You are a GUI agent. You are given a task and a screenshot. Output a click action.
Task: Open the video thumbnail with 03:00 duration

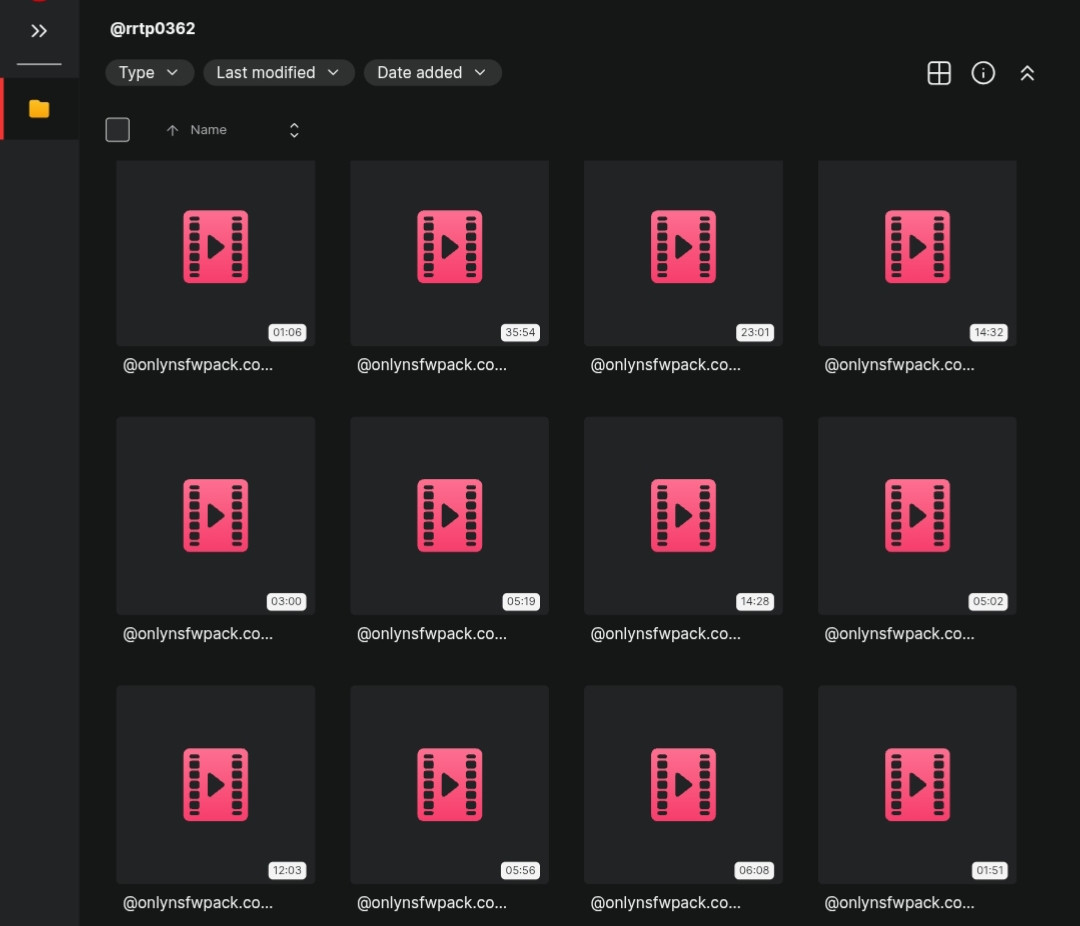coord(216,515)
